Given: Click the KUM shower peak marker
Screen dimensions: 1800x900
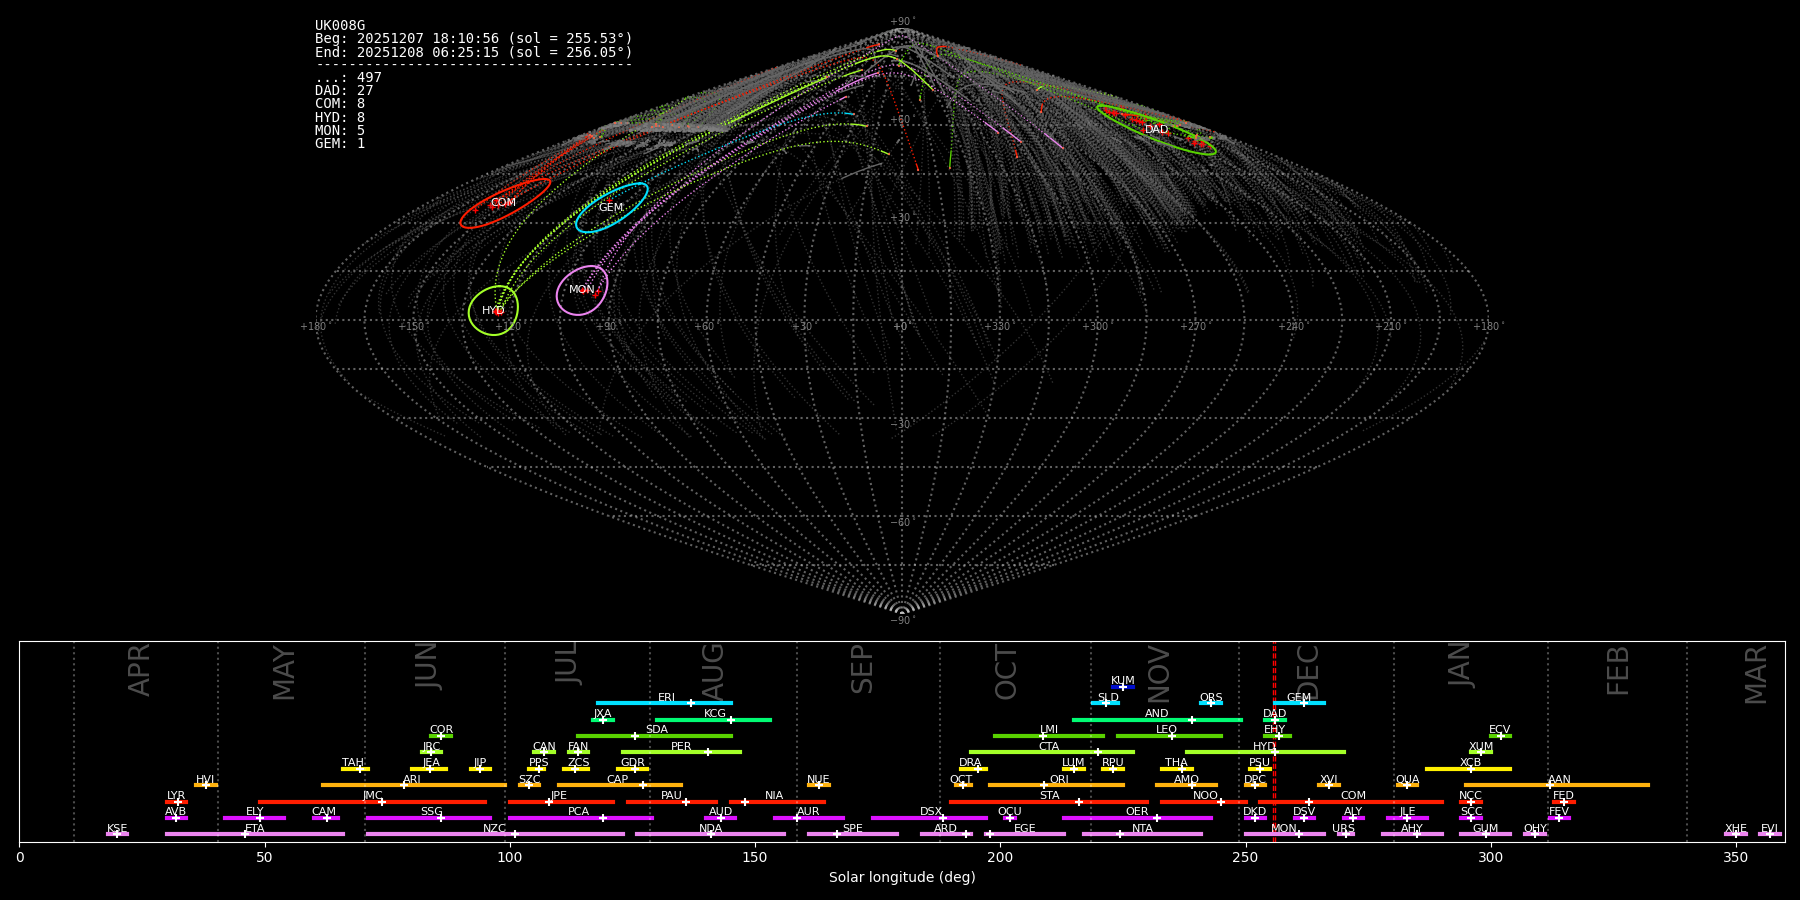Looking at the screenshot, I should pos(1122,687).
